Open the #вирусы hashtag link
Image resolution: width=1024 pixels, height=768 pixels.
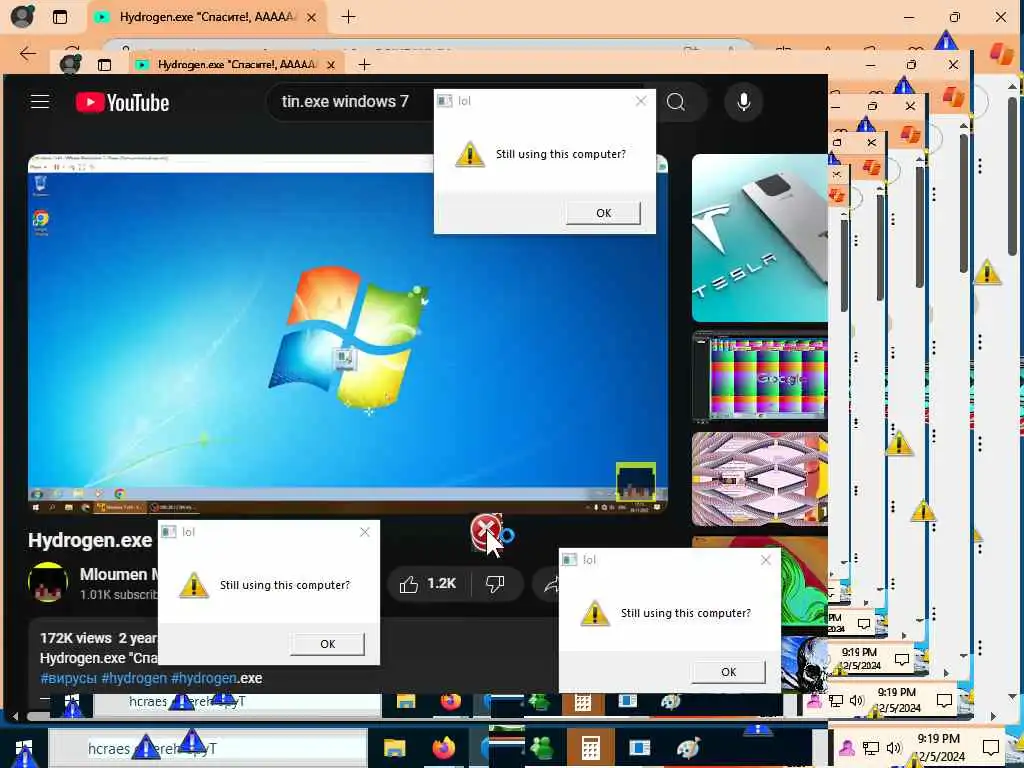[69, 679]
